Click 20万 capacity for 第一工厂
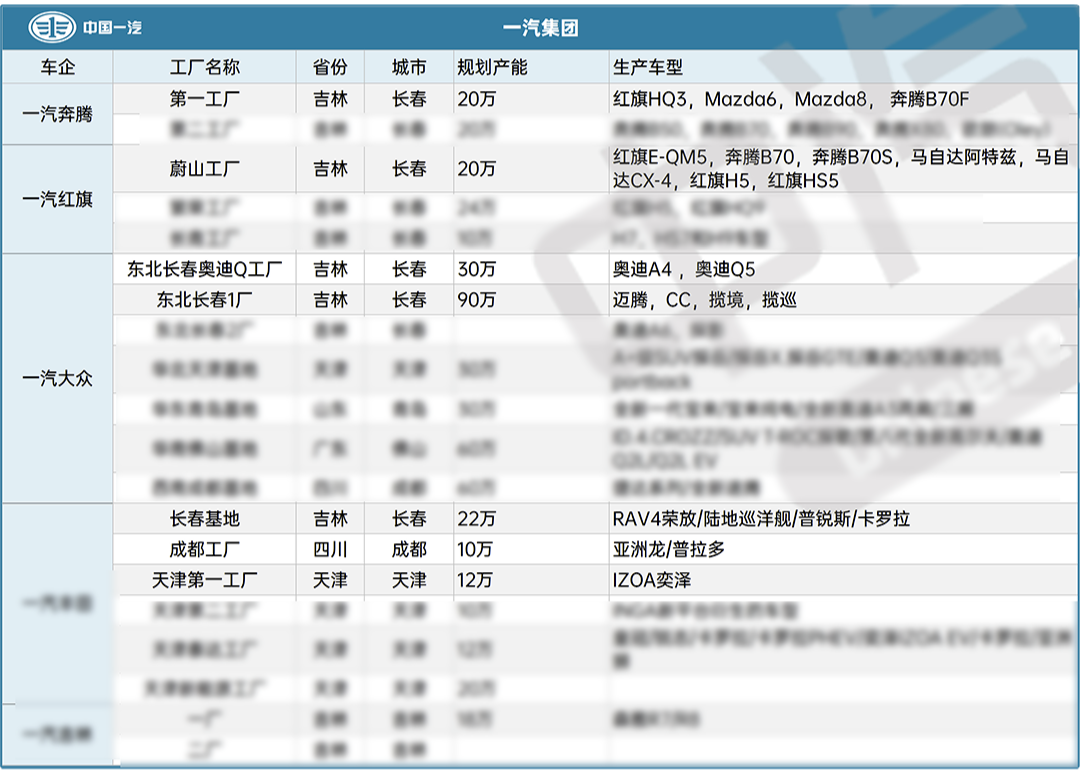The image size is (1080, 772). tap(477, 99)
